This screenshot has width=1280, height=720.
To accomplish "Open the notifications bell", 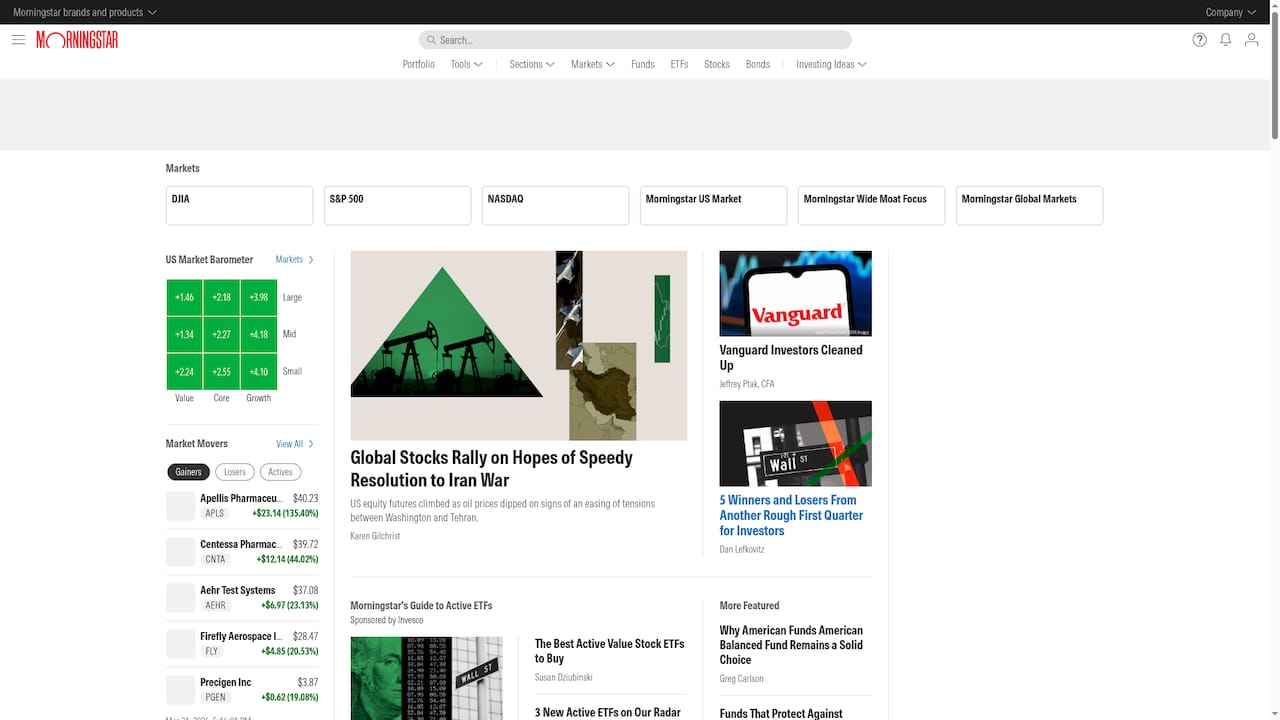I will [x=1225, y=40].
